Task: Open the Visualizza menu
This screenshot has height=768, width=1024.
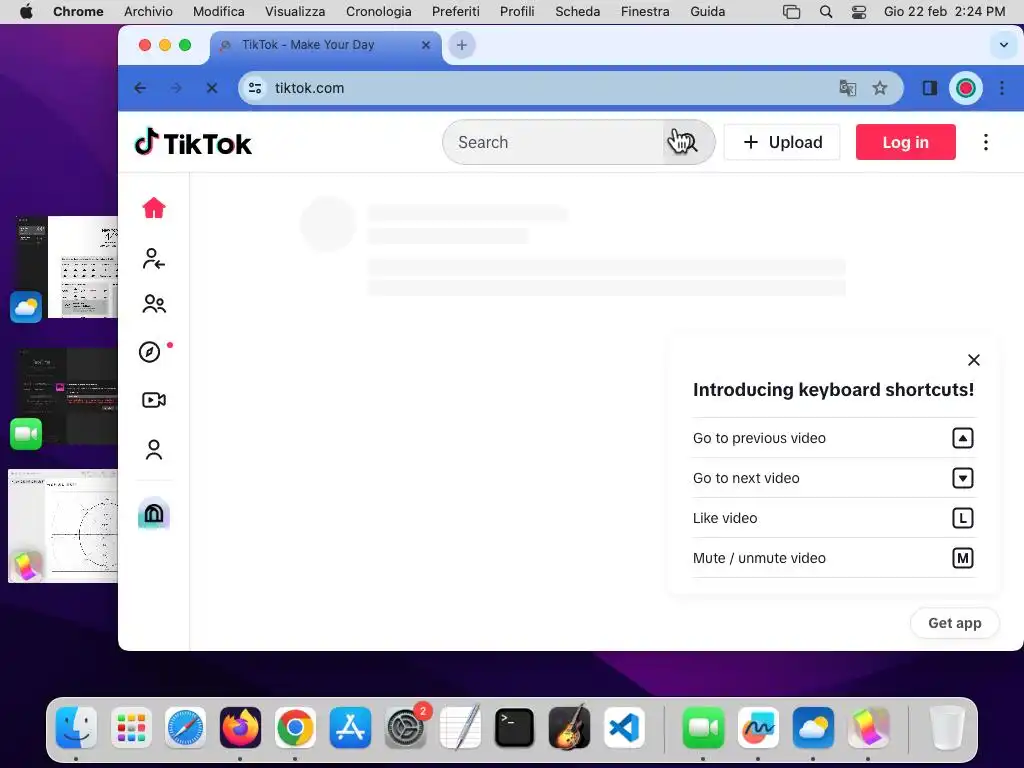Action: [x=295, y=11]
